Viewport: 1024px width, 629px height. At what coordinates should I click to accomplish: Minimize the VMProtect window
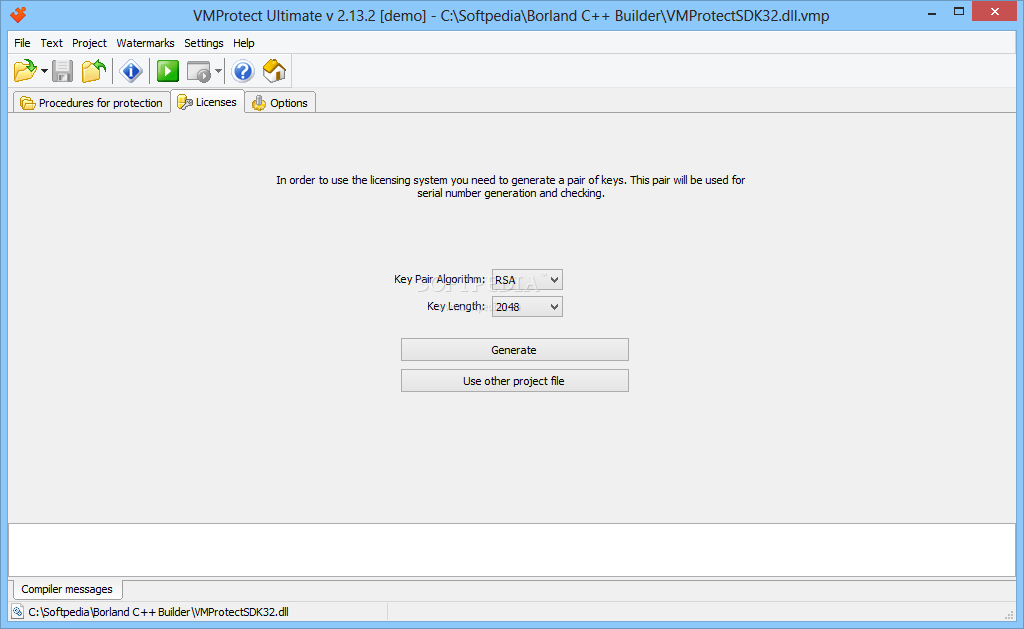932,13
